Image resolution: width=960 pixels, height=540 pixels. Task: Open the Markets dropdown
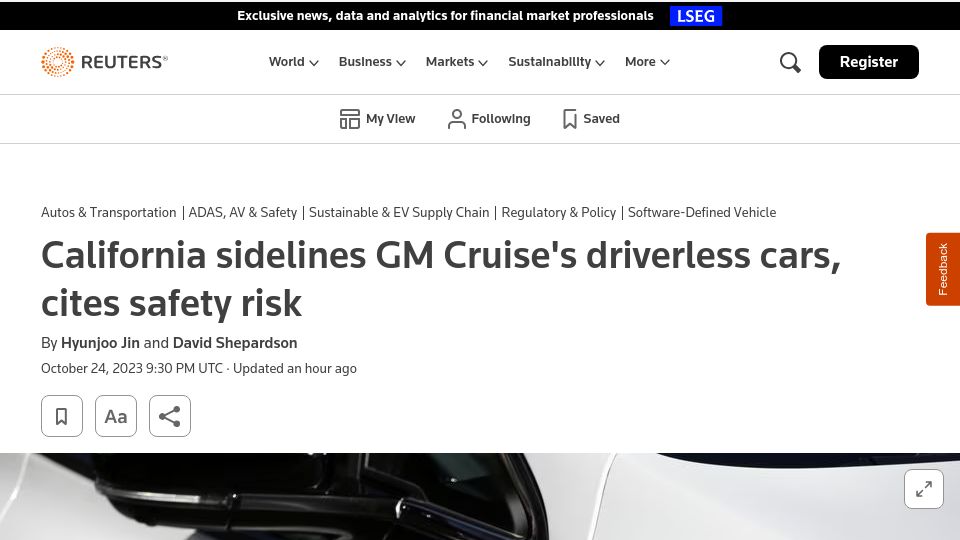[457, 62]
